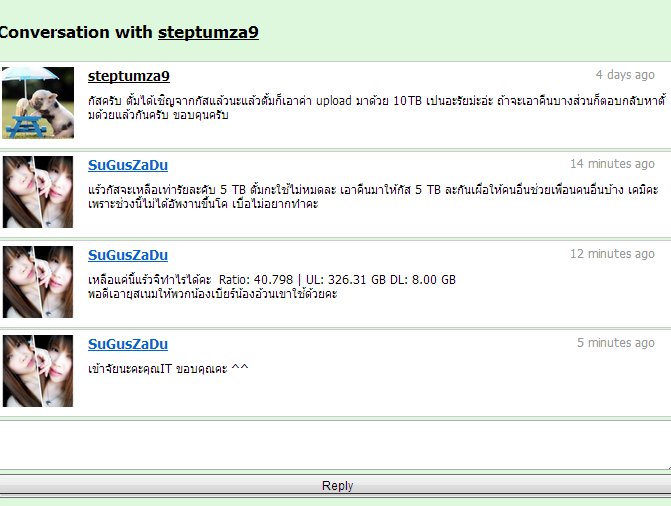The width and height of the screenshot is (671, 506).
Task: Open the steptumza9 username above the first message
Action: (129, 76)
